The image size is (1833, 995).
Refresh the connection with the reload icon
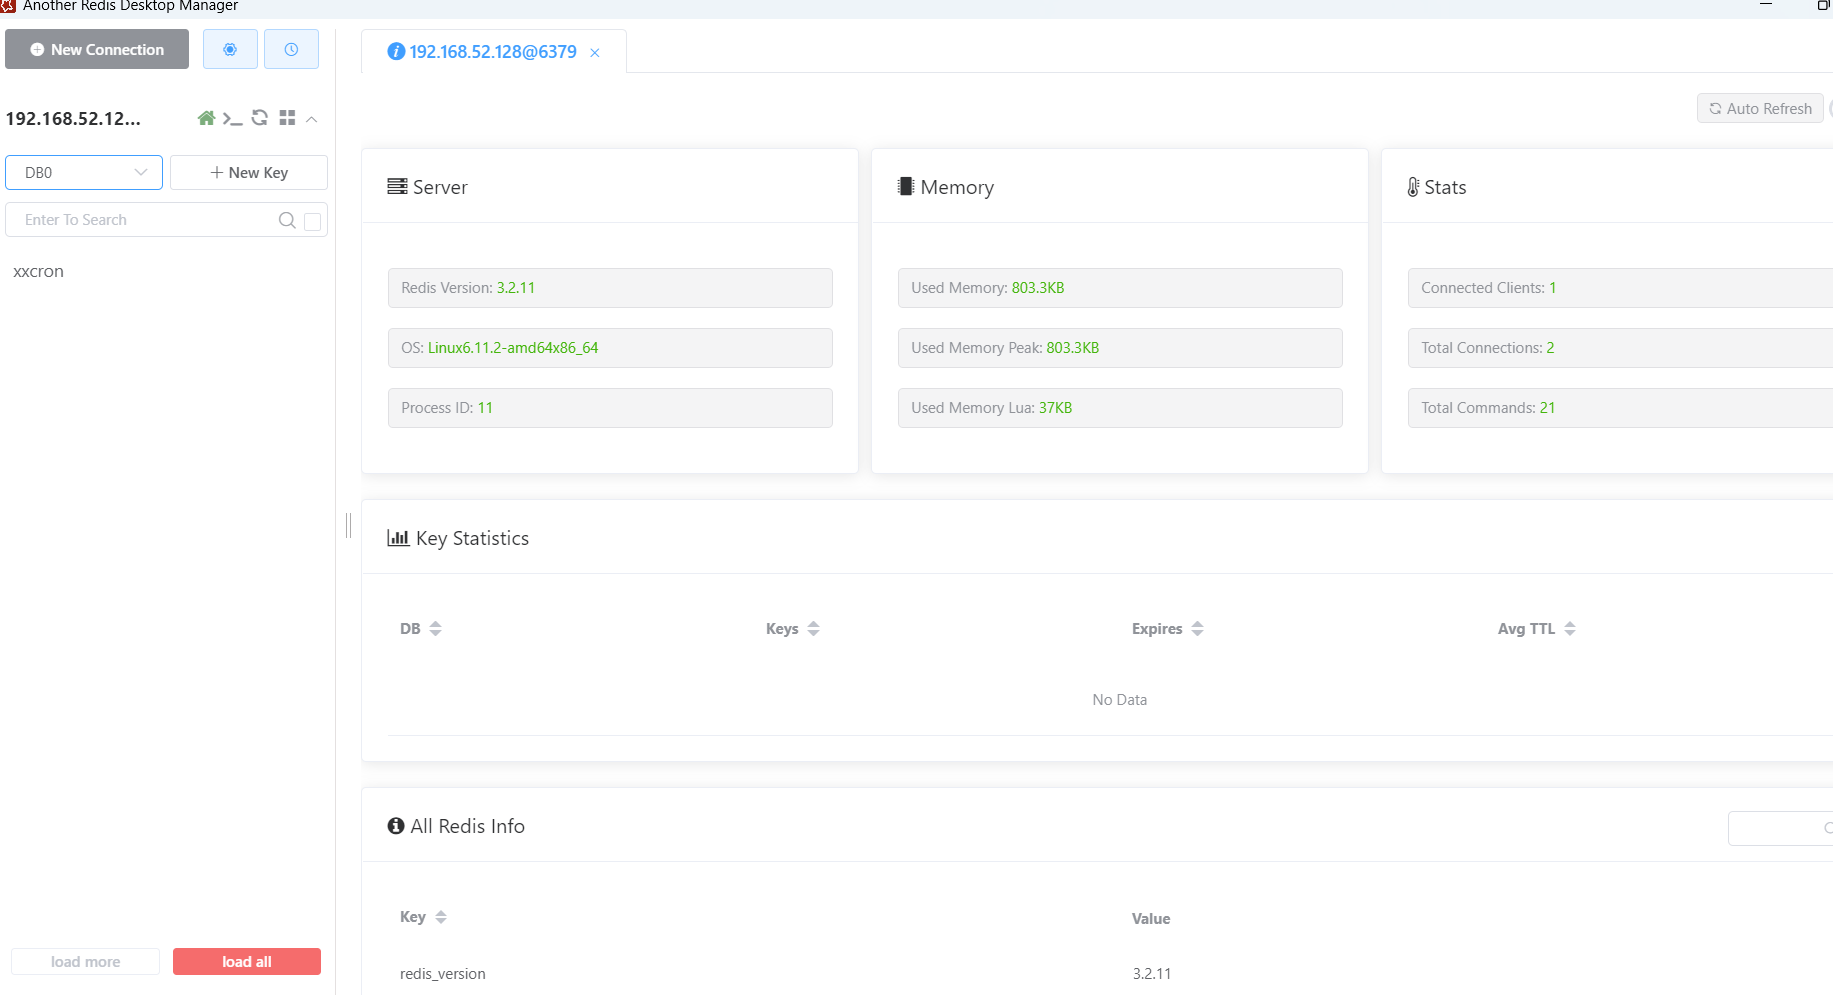(259, 118)
